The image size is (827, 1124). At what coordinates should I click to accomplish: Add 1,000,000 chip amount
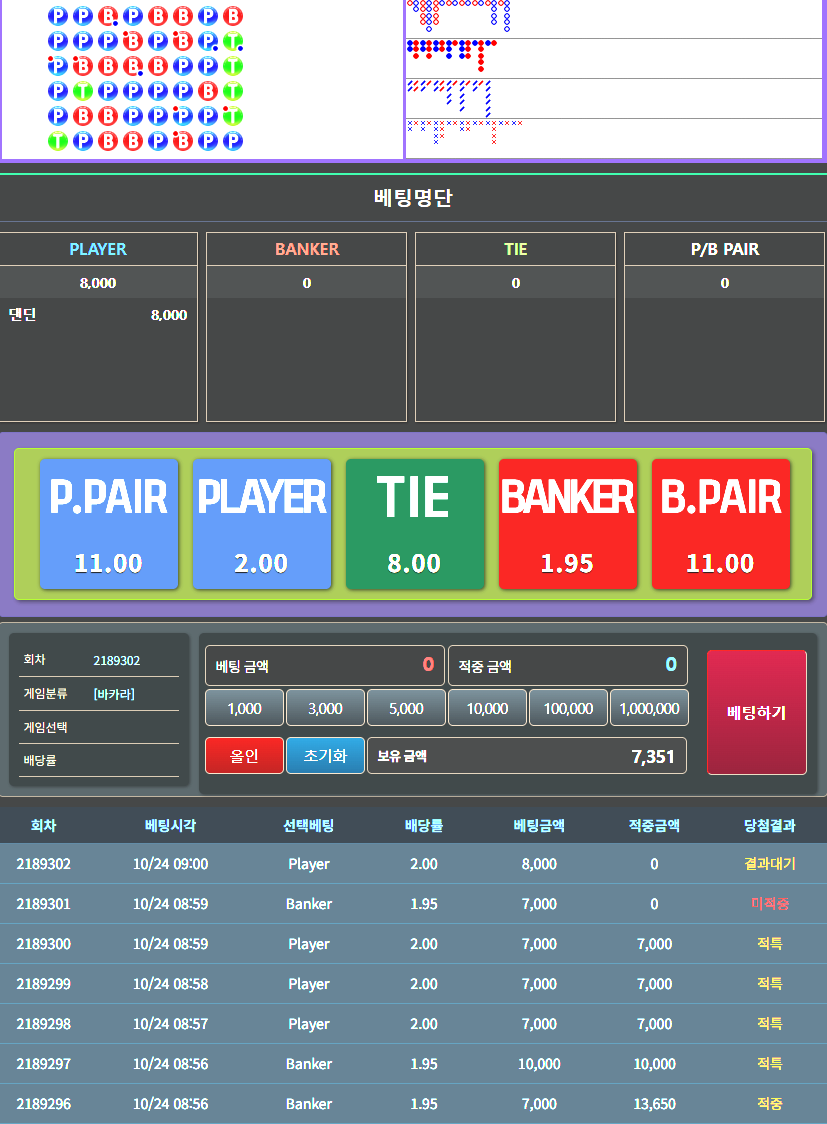coord(649,708)
